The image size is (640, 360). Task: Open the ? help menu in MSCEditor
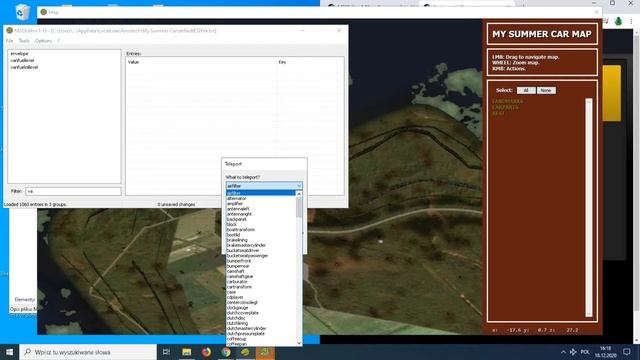58,41
